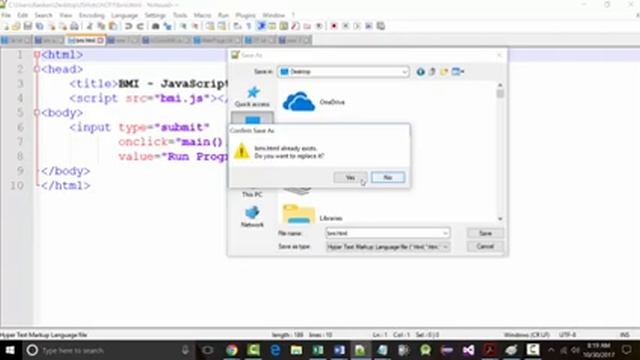Click the Back arrow icon in Save As

(420, 72)
